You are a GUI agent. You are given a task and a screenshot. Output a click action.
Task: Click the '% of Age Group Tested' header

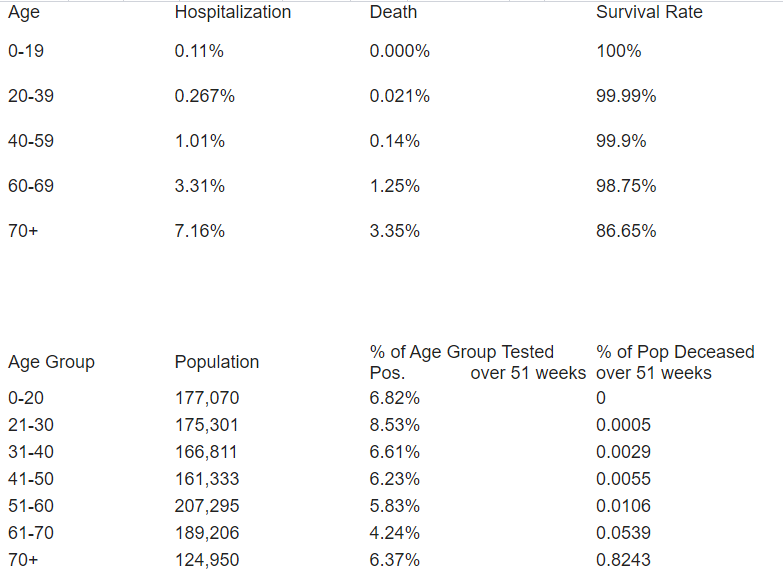click(x=461, y=352)
